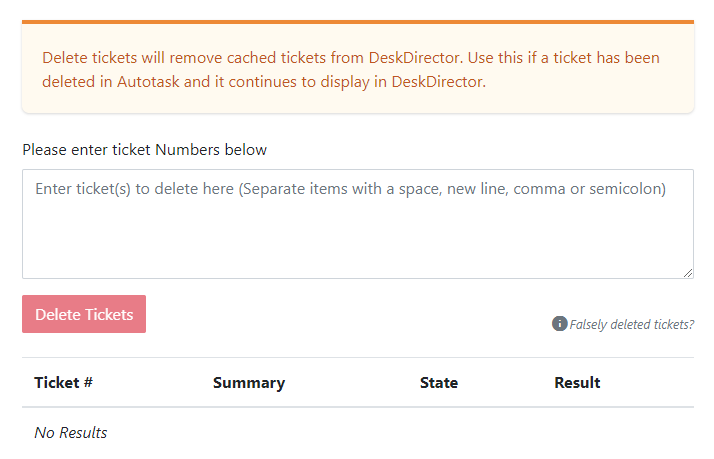The width and height of the screenshot is (714, 459).
Task: Sort by the Result column header
Action: coord(577,382)
